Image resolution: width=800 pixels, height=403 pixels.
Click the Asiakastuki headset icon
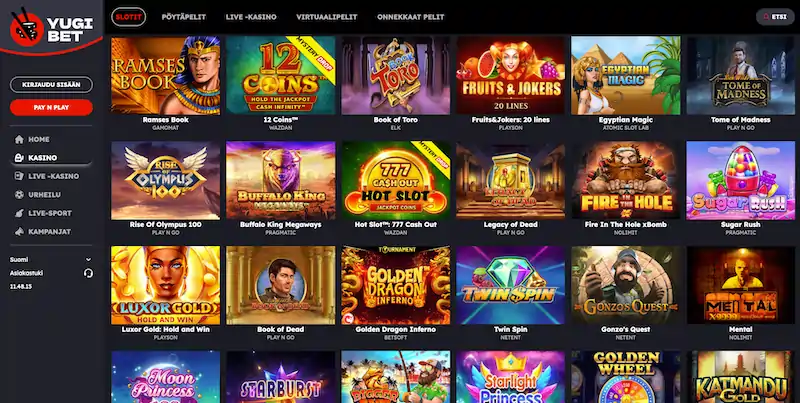[x=88, y=273]
